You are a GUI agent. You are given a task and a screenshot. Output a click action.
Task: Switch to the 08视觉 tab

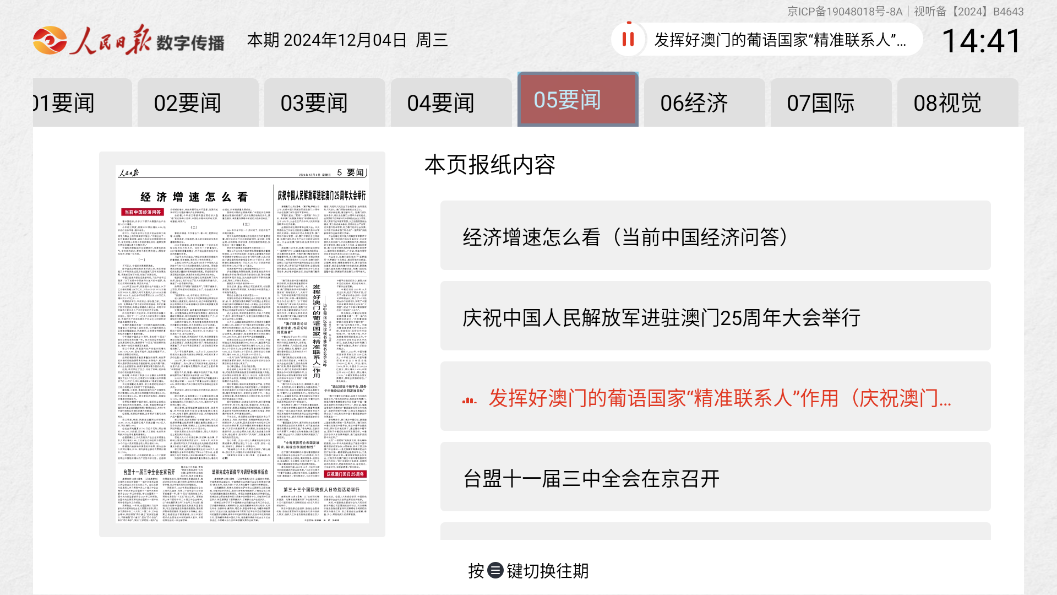(947, 103)
